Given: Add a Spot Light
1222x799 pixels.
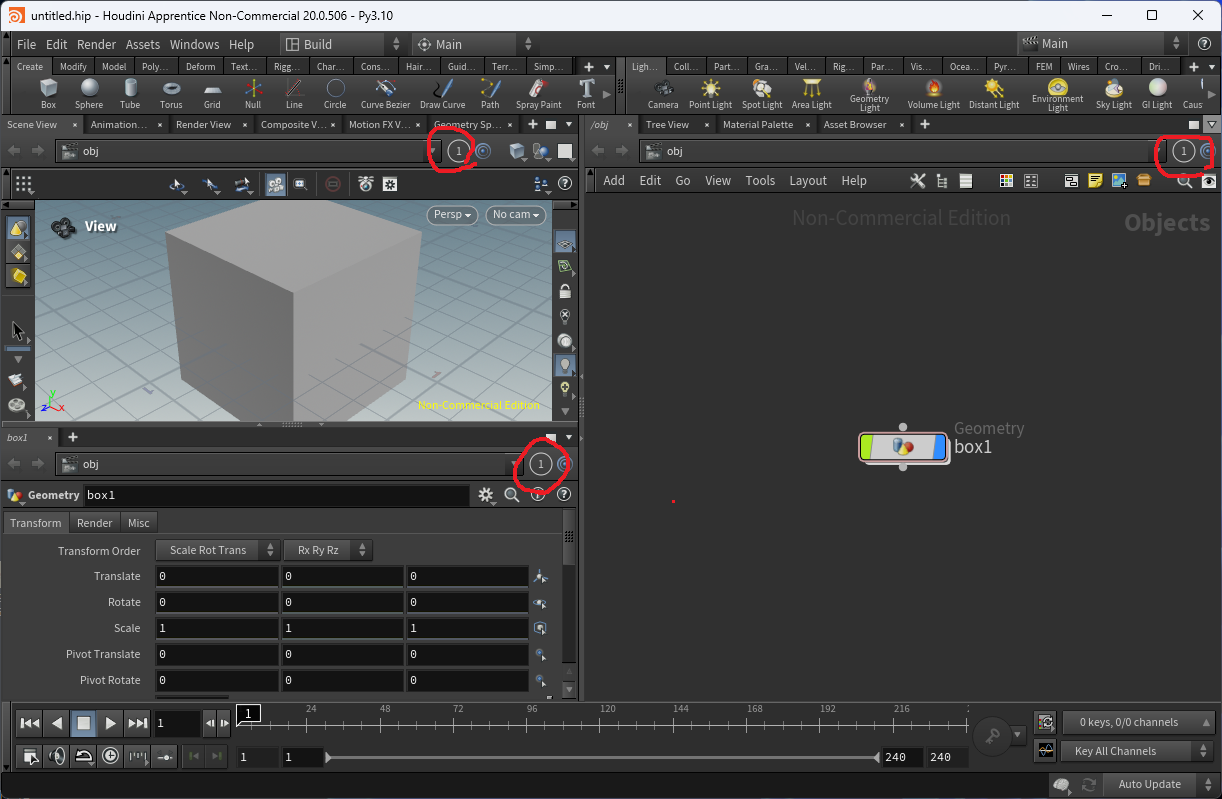Looking at the screenshot, I should (762, 94).
